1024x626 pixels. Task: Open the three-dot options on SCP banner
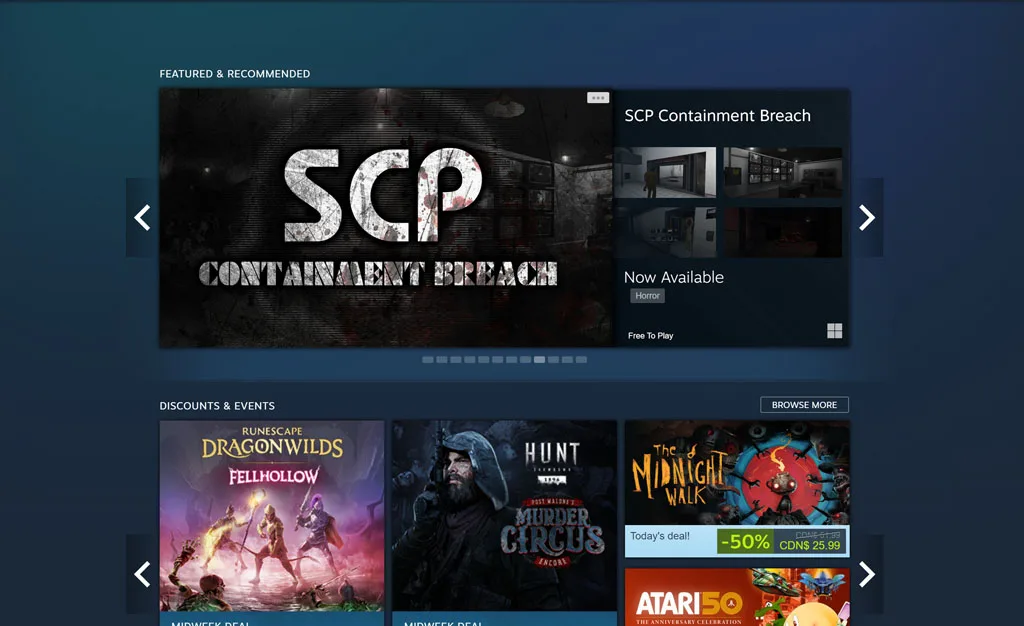coord(598,98)
